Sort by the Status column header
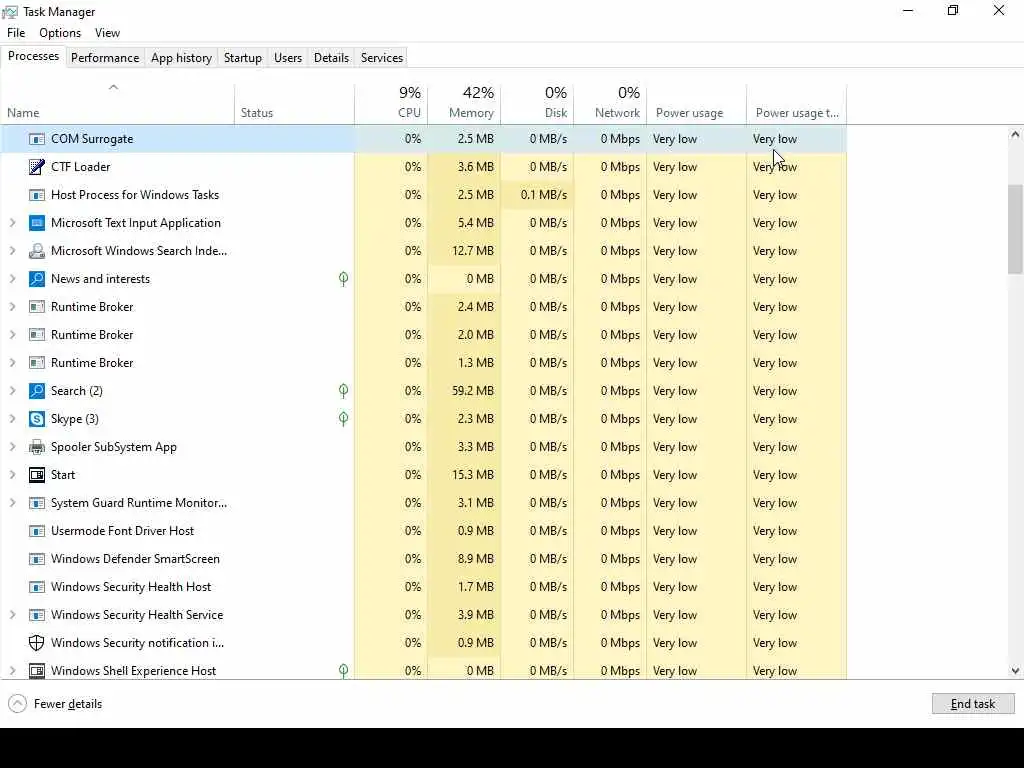This screenshot has width=1024, height=768. click(295, 104)
